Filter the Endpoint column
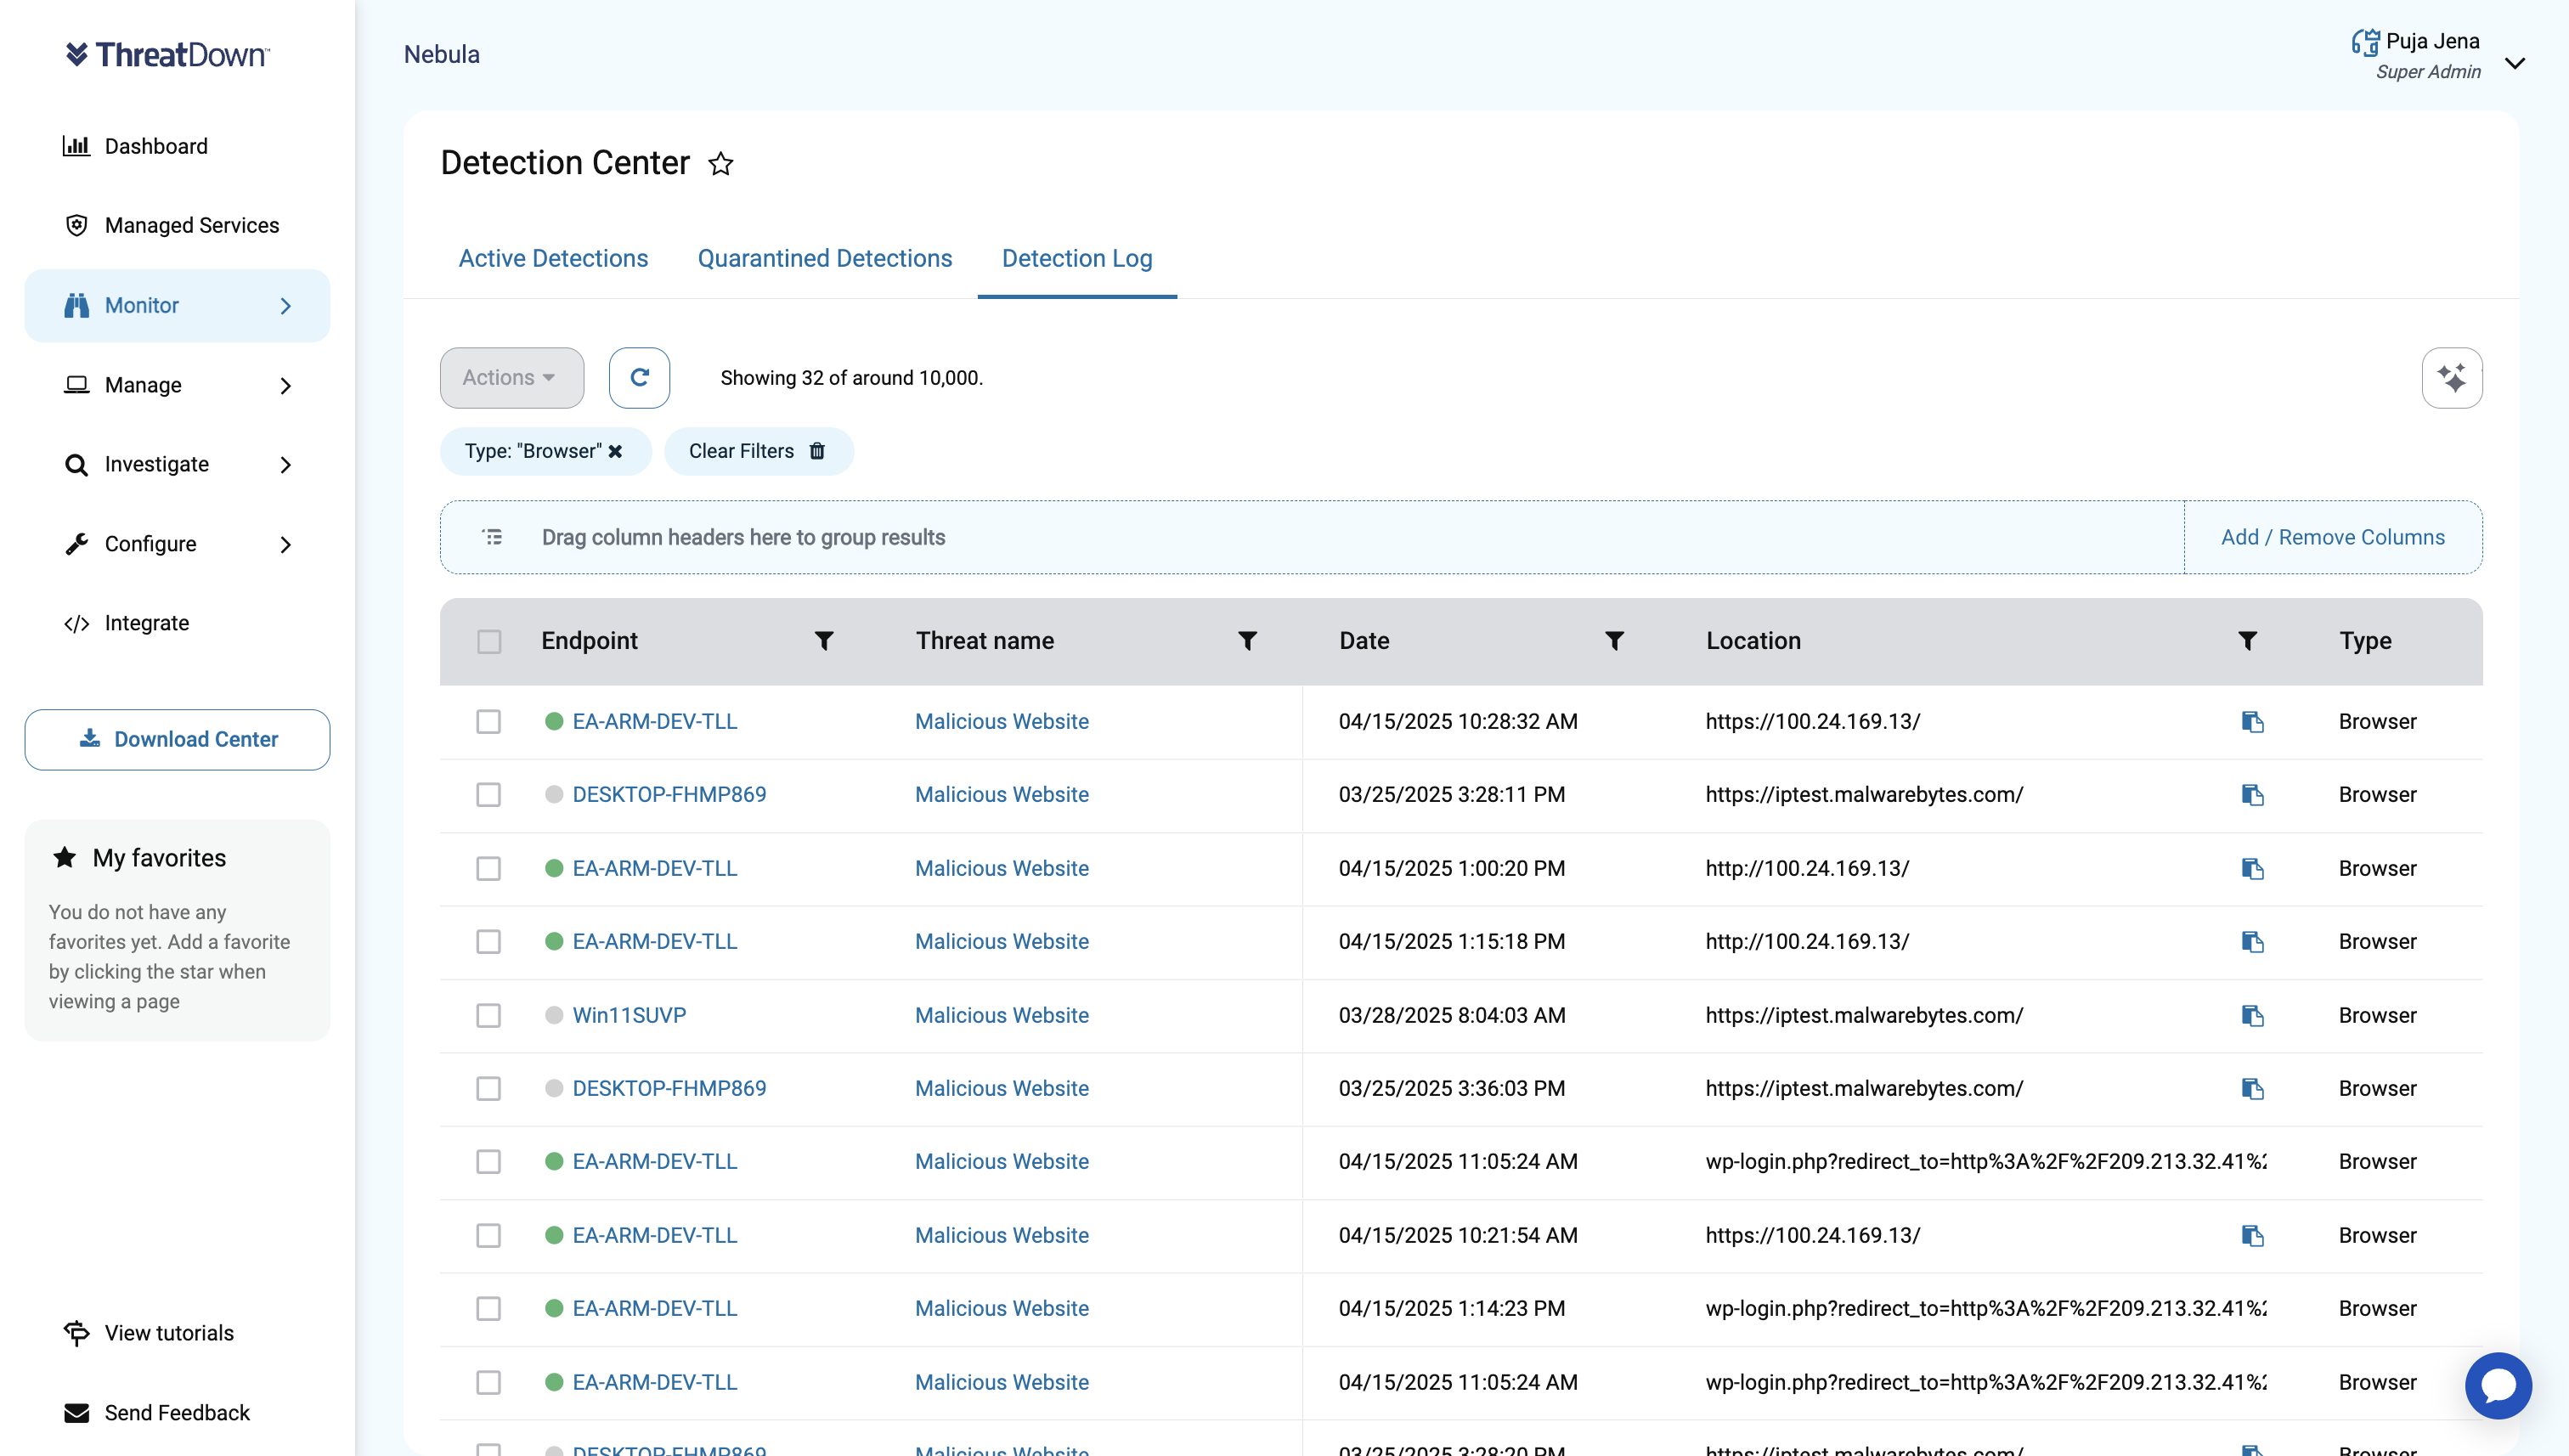This screenshot has width=2569, height=1456. click(823, 641)
